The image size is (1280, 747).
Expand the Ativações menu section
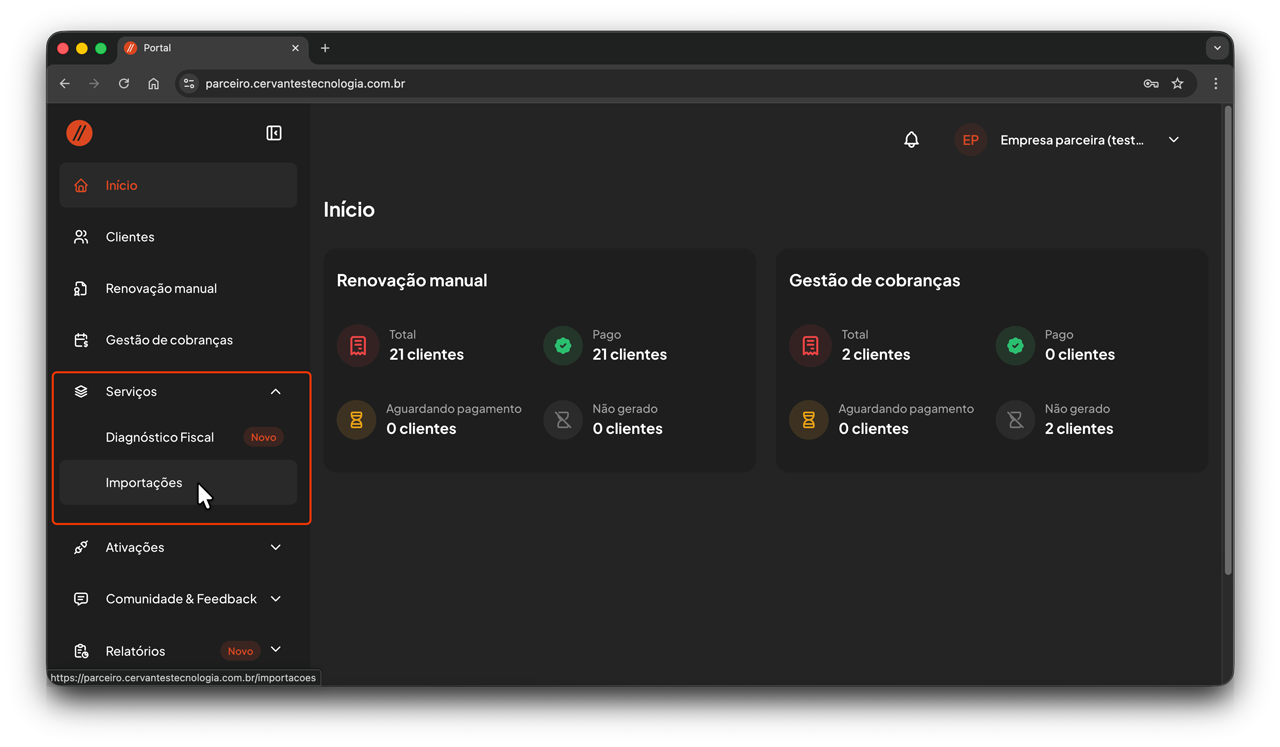click(x=275, y=547)
